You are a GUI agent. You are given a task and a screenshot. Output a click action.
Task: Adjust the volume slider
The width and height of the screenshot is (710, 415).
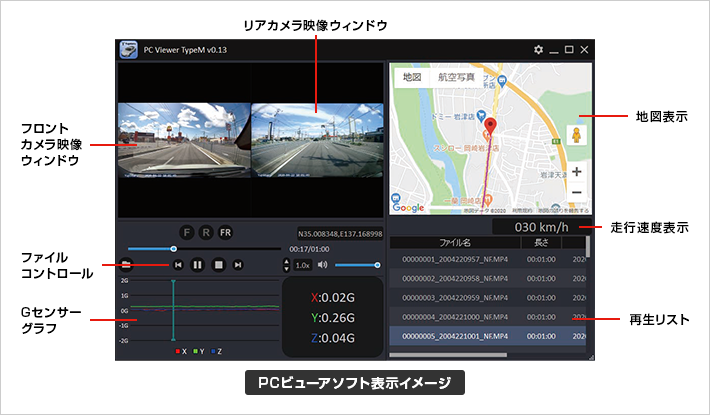[356, 265]
